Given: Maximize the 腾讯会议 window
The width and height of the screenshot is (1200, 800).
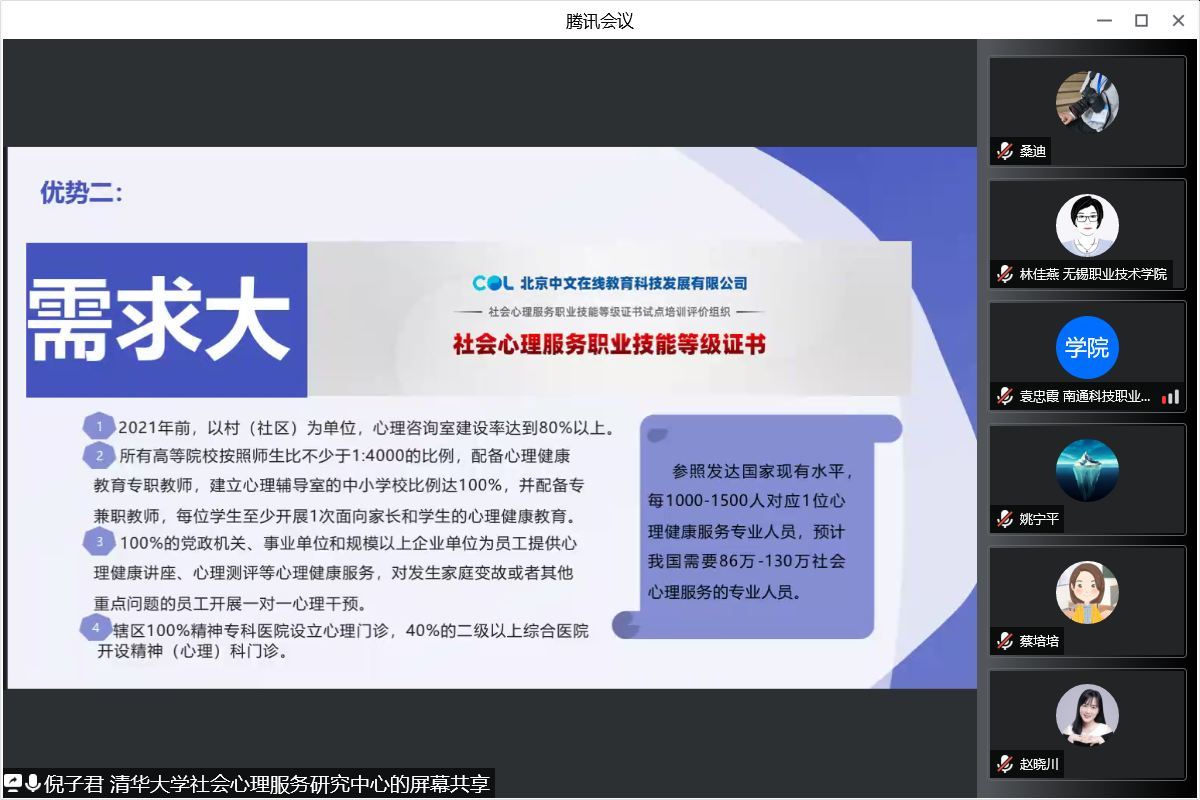Looking at the screenshot, I should tap(1141, 20).
